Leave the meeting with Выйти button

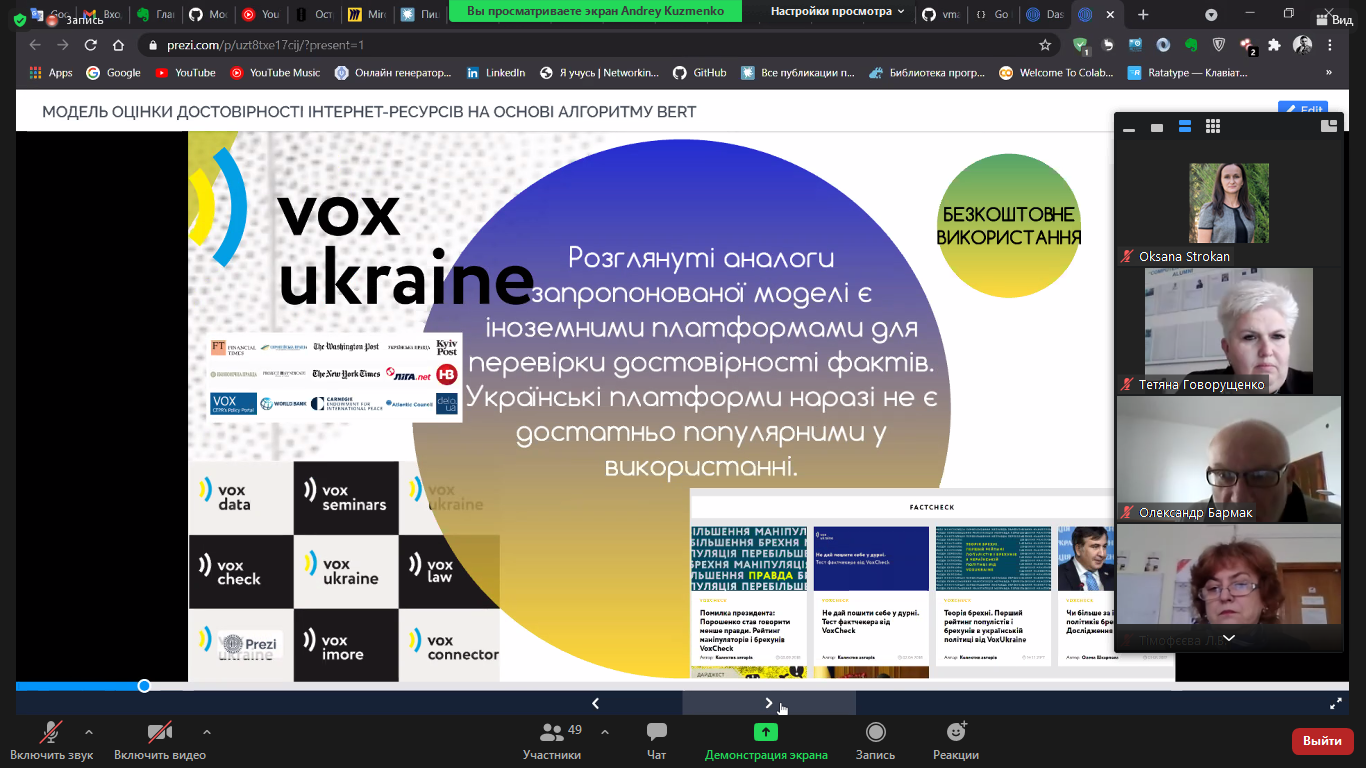pyautogui.click(x=1323, y=741)
